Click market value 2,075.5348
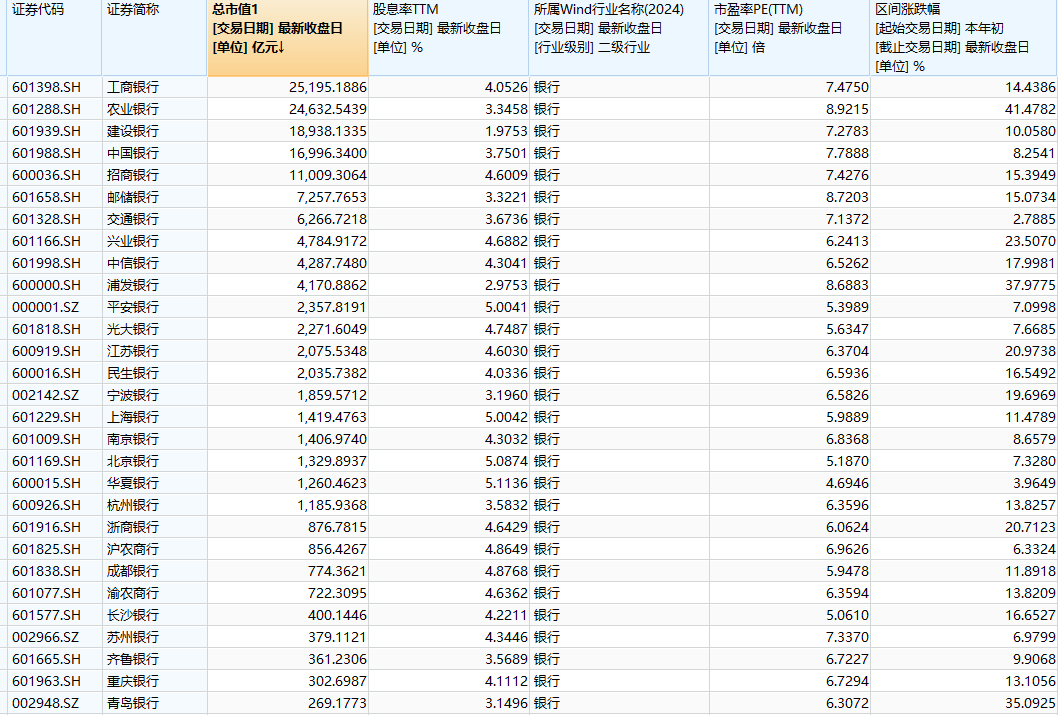Screen dimensions: 1063x715 coord(332,351)
